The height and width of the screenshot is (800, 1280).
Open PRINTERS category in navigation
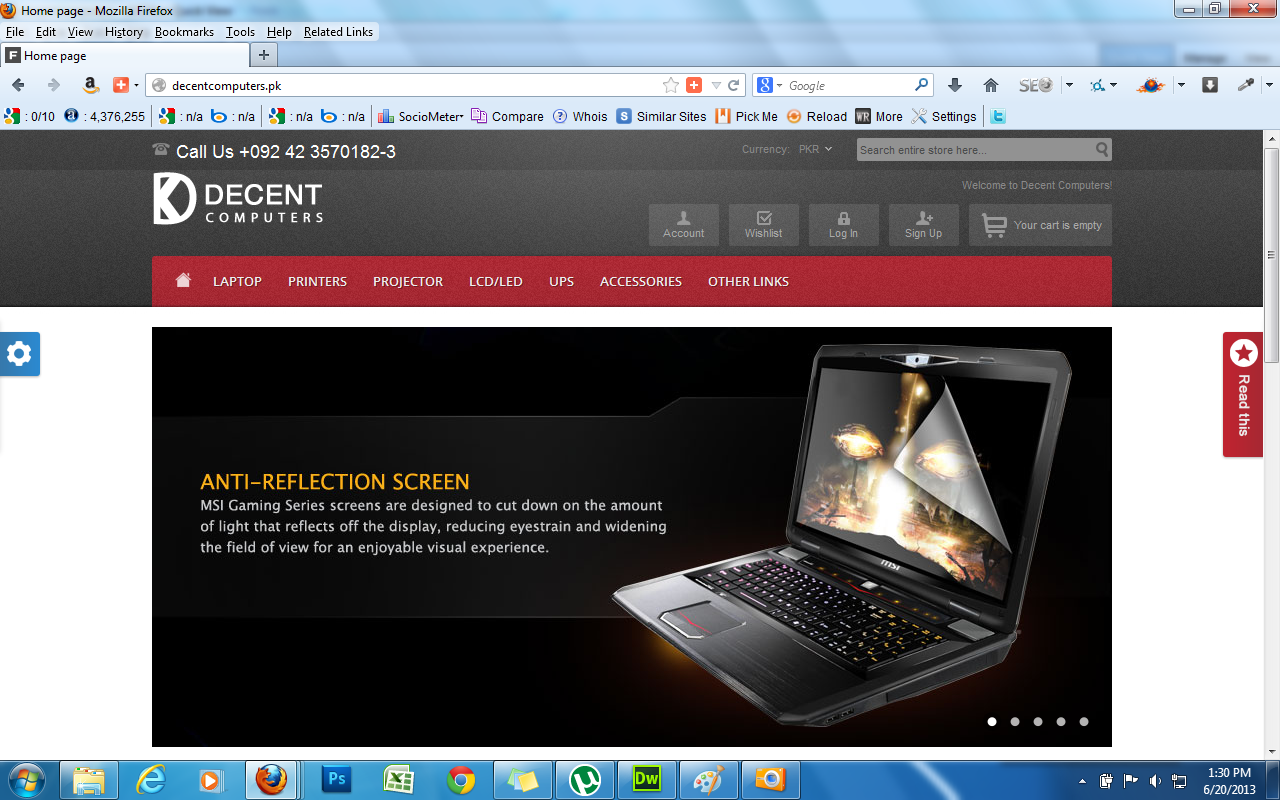(317, 281)
